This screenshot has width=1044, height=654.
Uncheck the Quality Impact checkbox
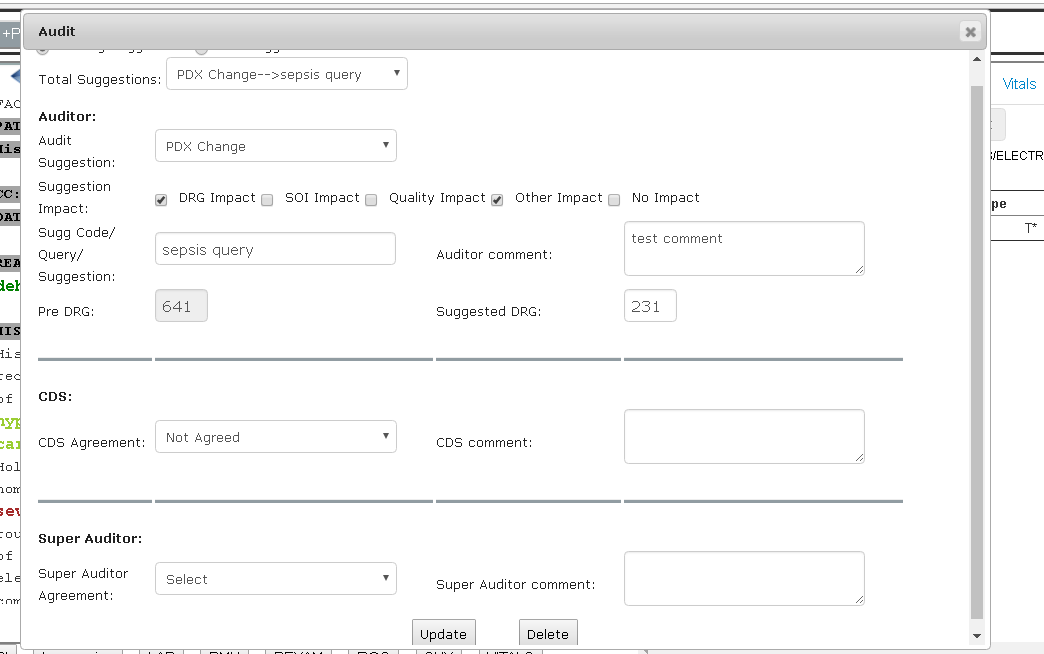[x=371, y=200]
